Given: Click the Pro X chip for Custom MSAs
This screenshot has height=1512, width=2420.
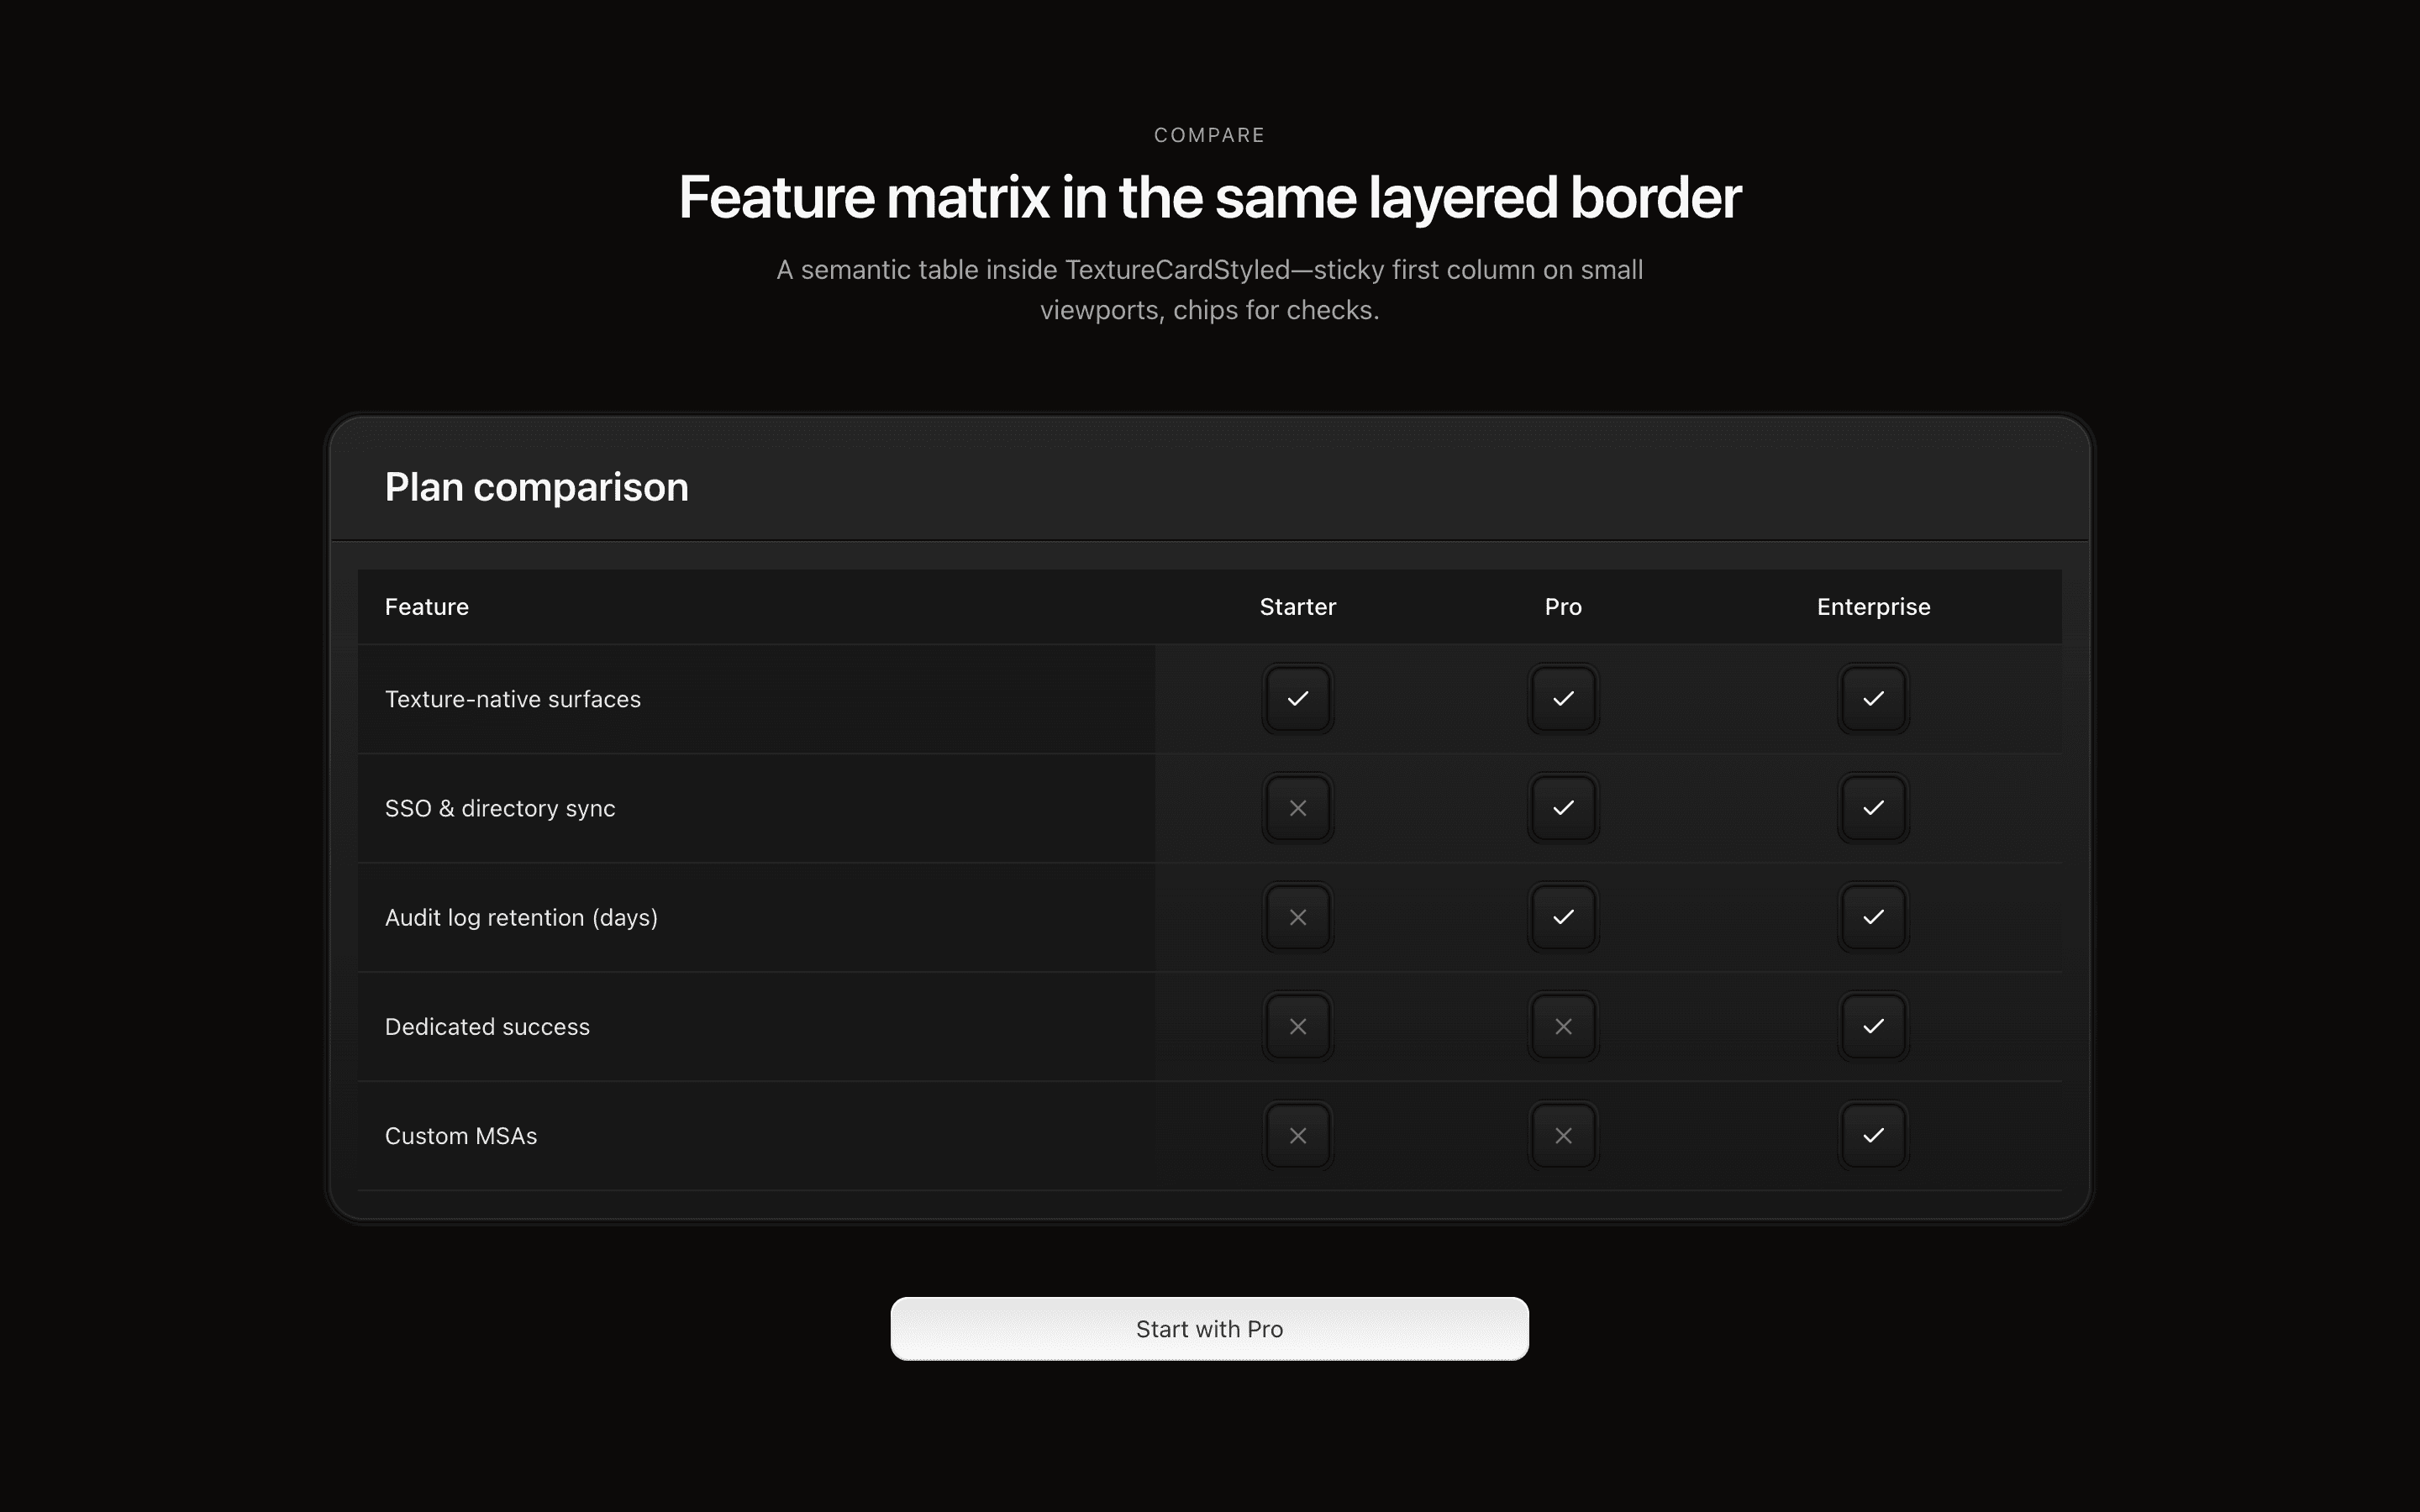Looking at the screenshot, I should [1563, 1135].
